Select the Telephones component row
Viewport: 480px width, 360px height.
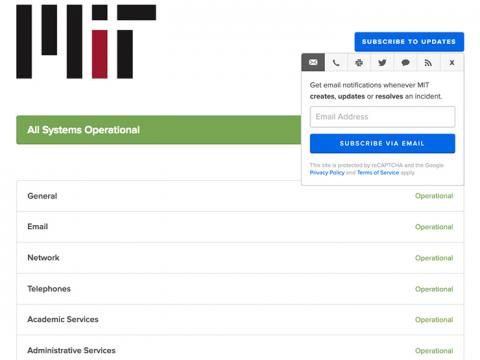pyautogui.click(x=240, y=289)
